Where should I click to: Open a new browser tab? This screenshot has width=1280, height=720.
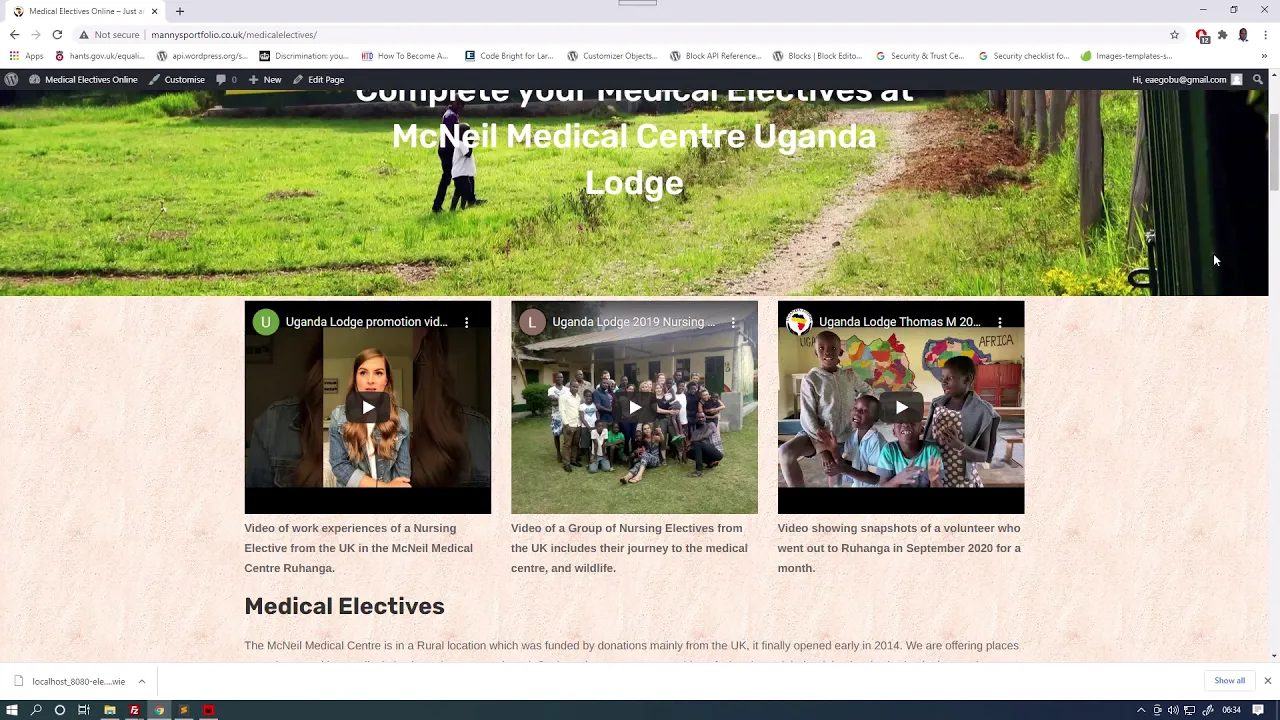click(180, 11)
